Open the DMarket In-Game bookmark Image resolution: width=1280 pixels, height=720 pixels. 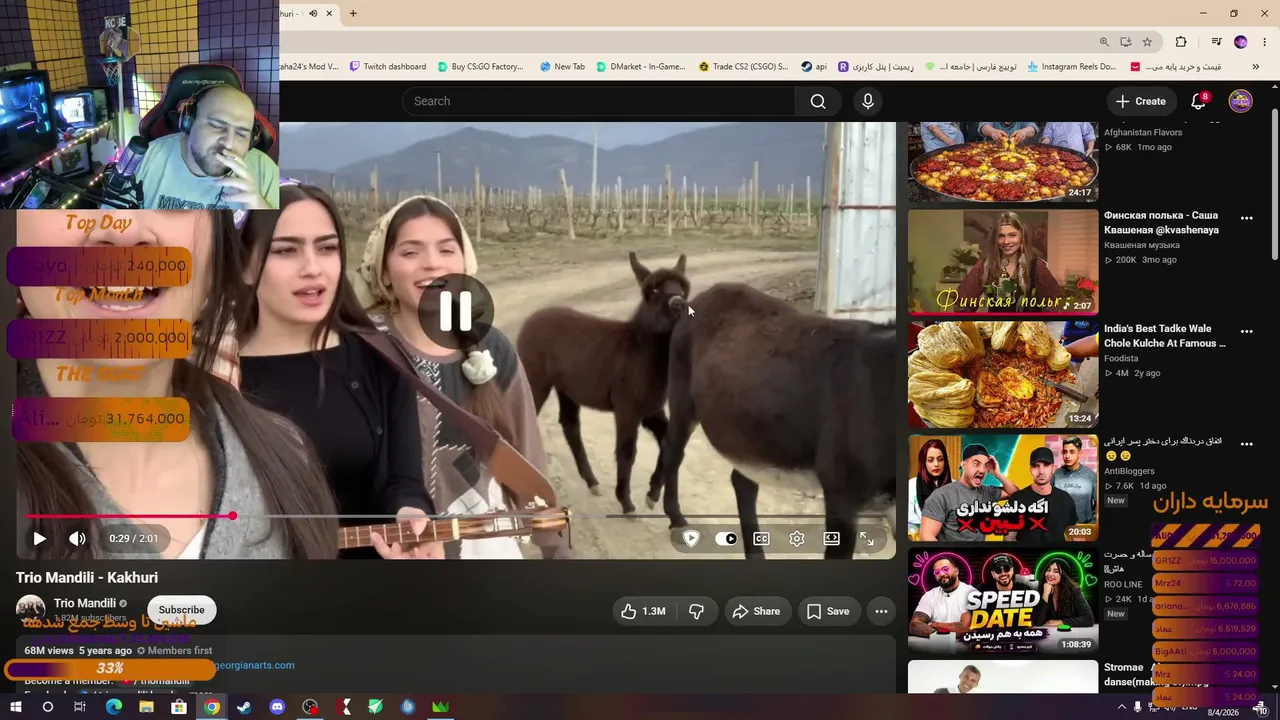click(641, 67)
